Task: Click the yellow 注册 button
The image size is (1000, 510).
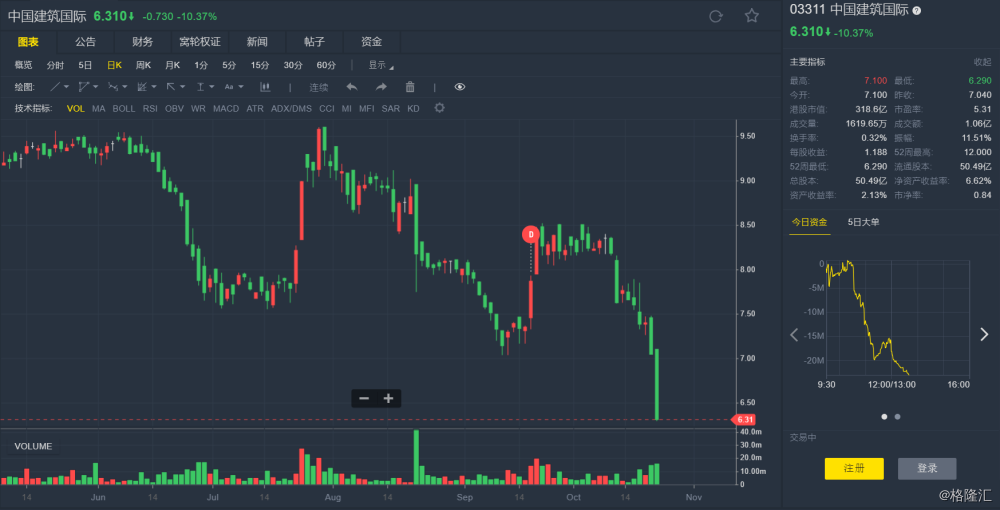Action: (x=854, y=469)
